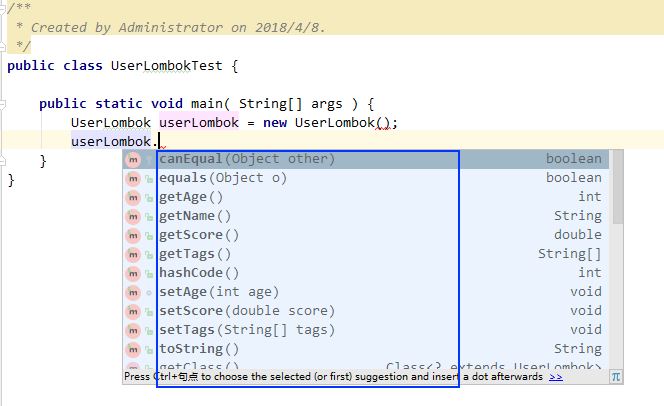664x406 pixels.
Task: Click method icon beside equals
Action: (x=133, y=179)
